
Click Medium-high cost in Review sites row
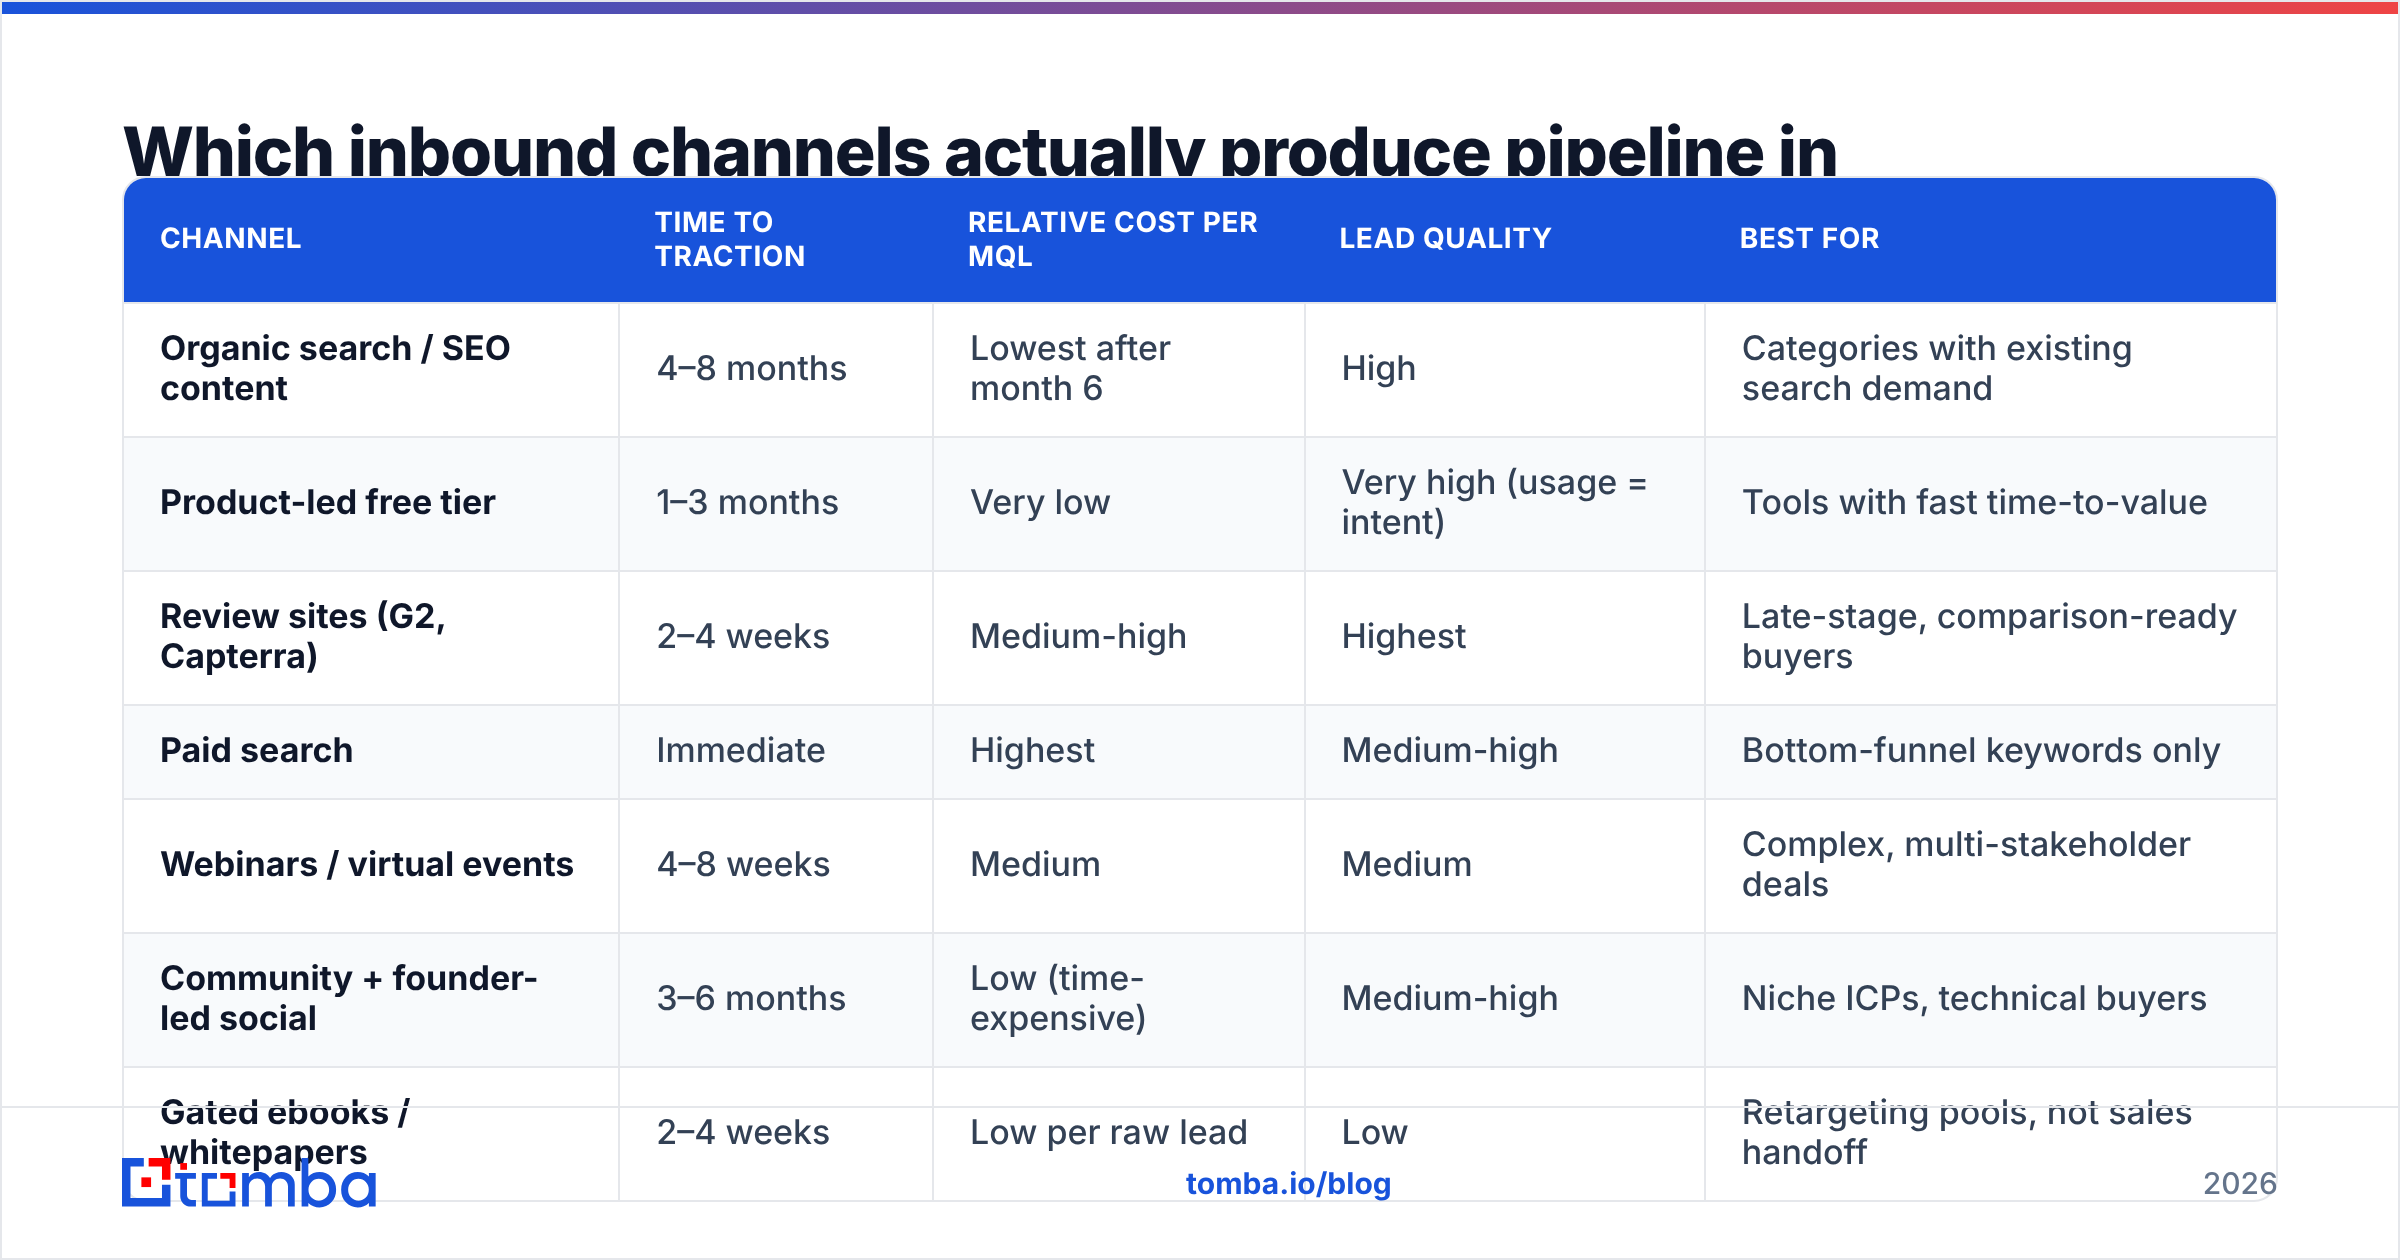tap(1119, 637)
